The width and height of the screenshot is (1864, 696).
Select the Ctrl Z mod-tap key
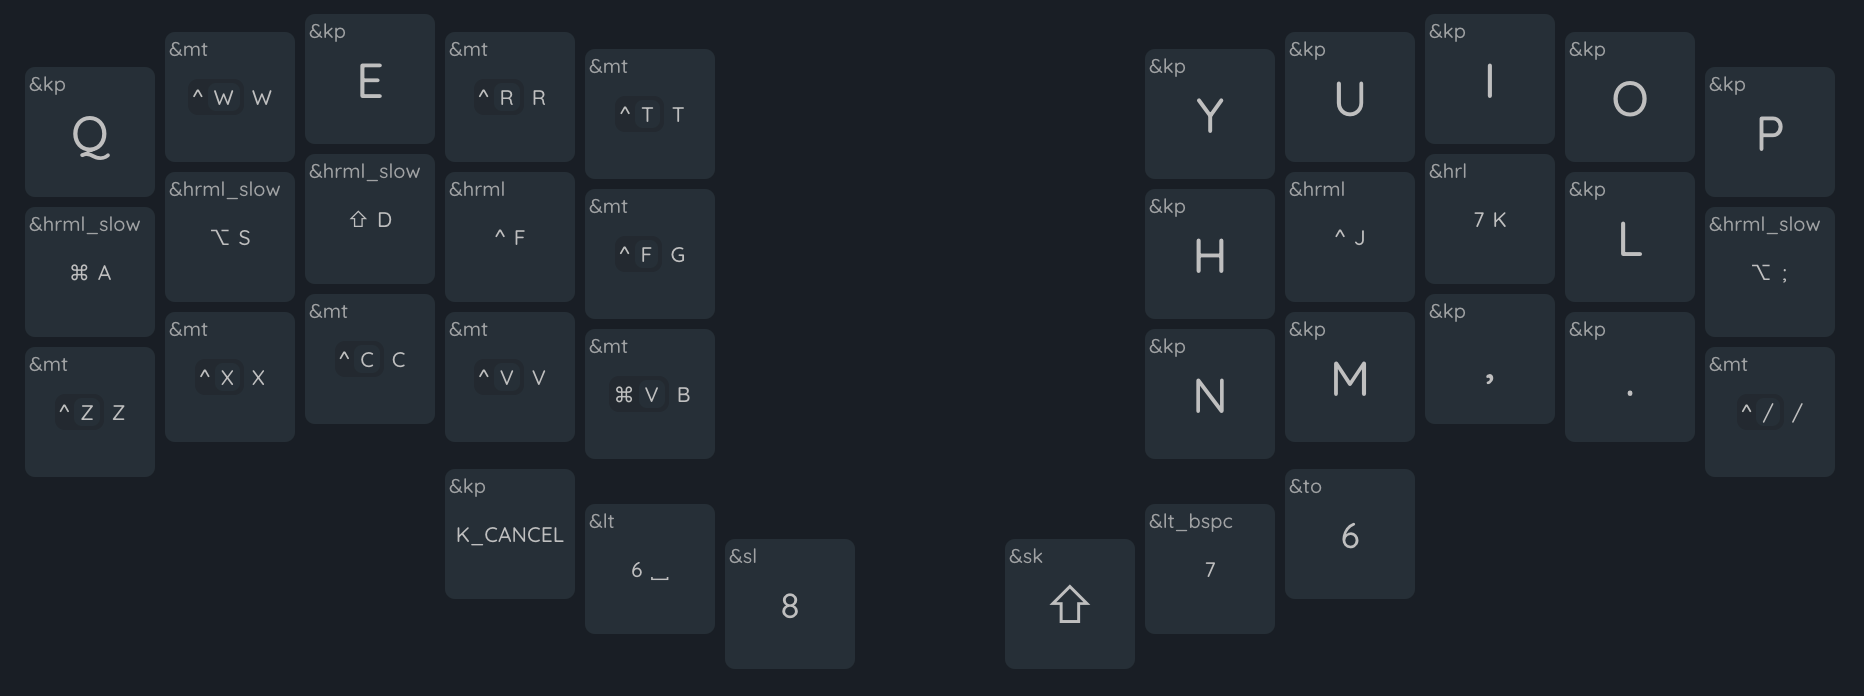tap(90, 412)
